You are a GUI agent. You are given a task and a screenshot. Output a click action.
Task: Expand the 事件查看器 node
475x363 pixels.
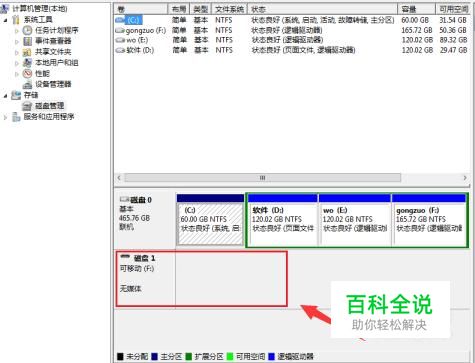coord(16,41)
